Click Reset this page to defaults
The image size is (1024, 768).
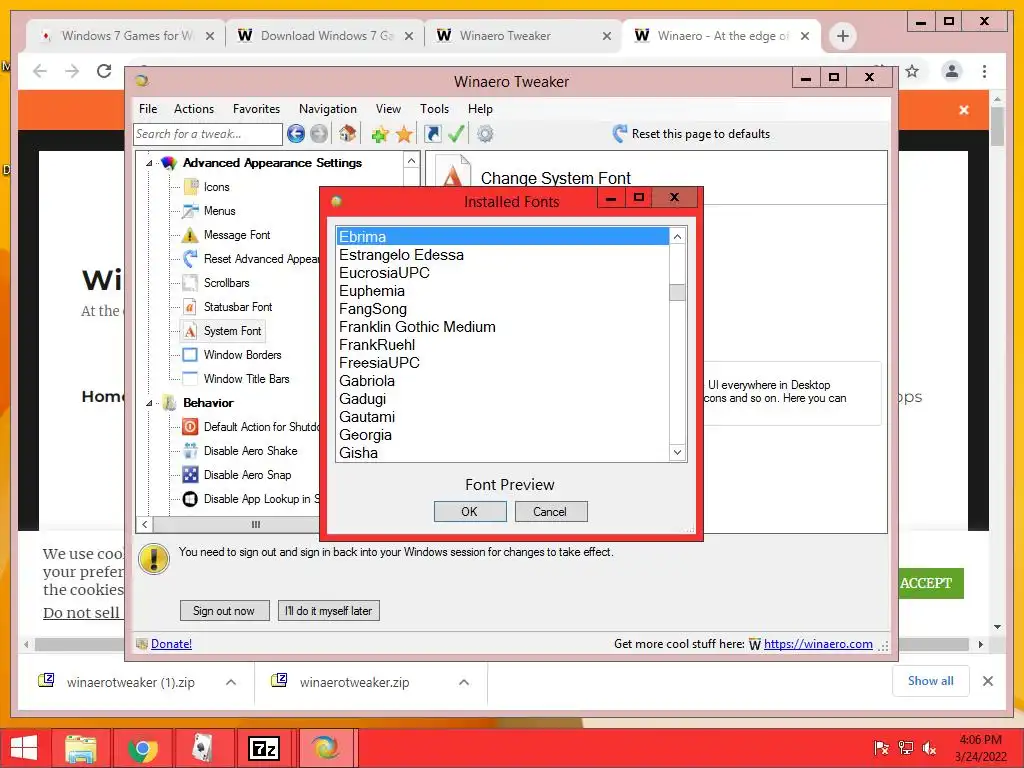[x=692, y=134]
